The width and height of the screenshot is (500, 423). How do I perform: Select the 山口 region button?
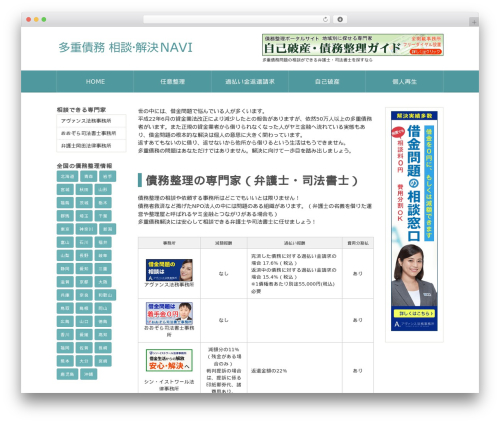pyautogui.click(x=84, y=321)
